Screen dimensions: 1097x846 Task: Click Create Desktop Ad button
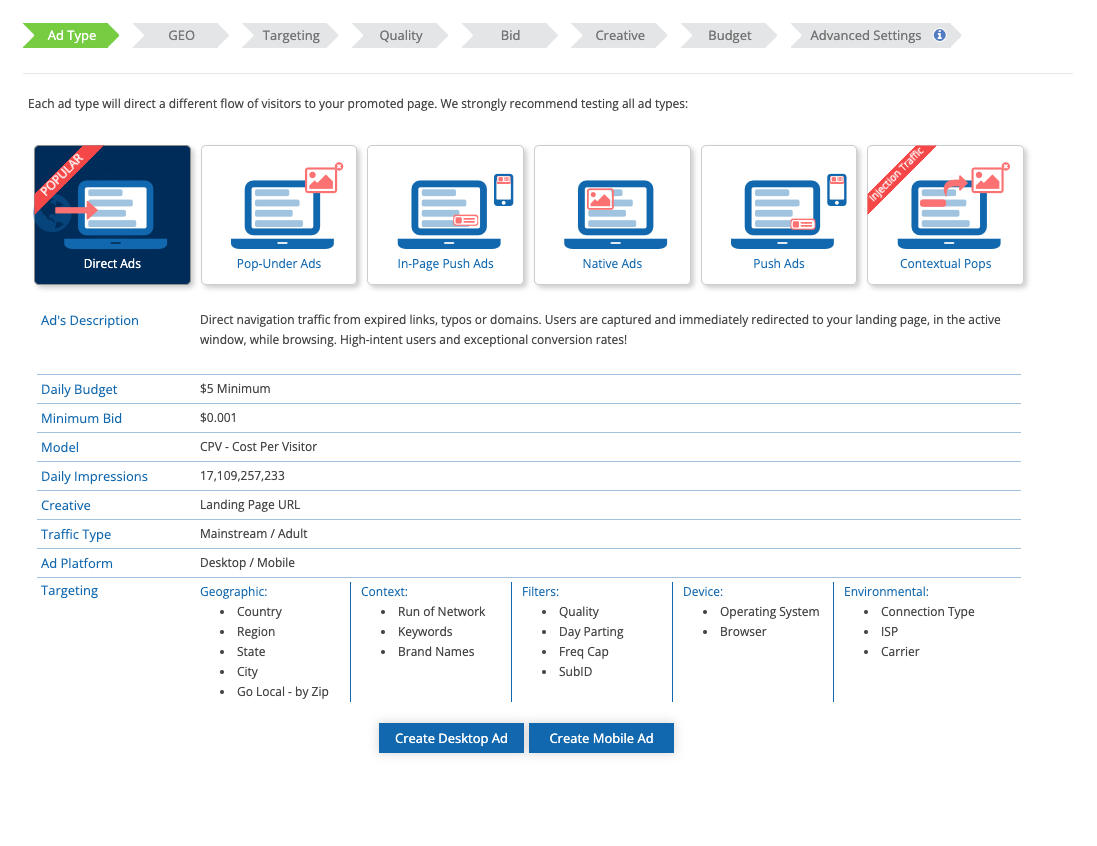coord(451,738)
